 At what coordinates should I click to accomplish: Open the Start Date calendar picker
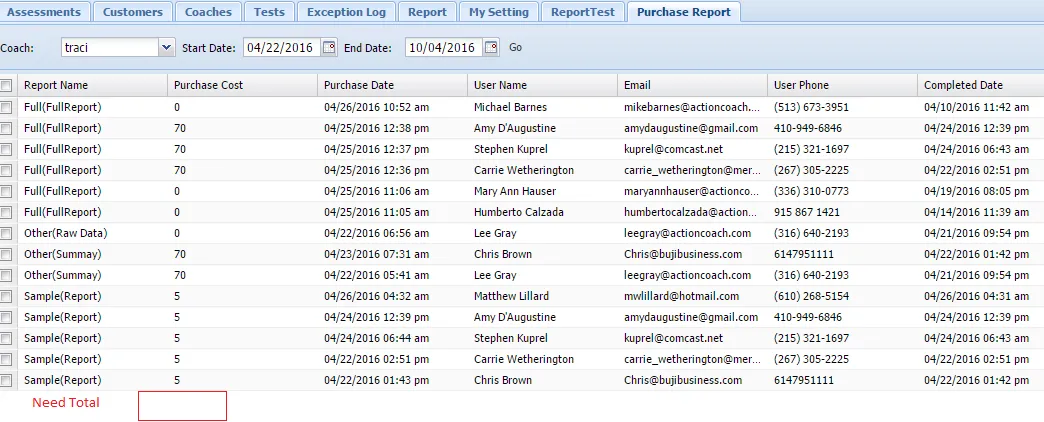(x=330, y=47)
